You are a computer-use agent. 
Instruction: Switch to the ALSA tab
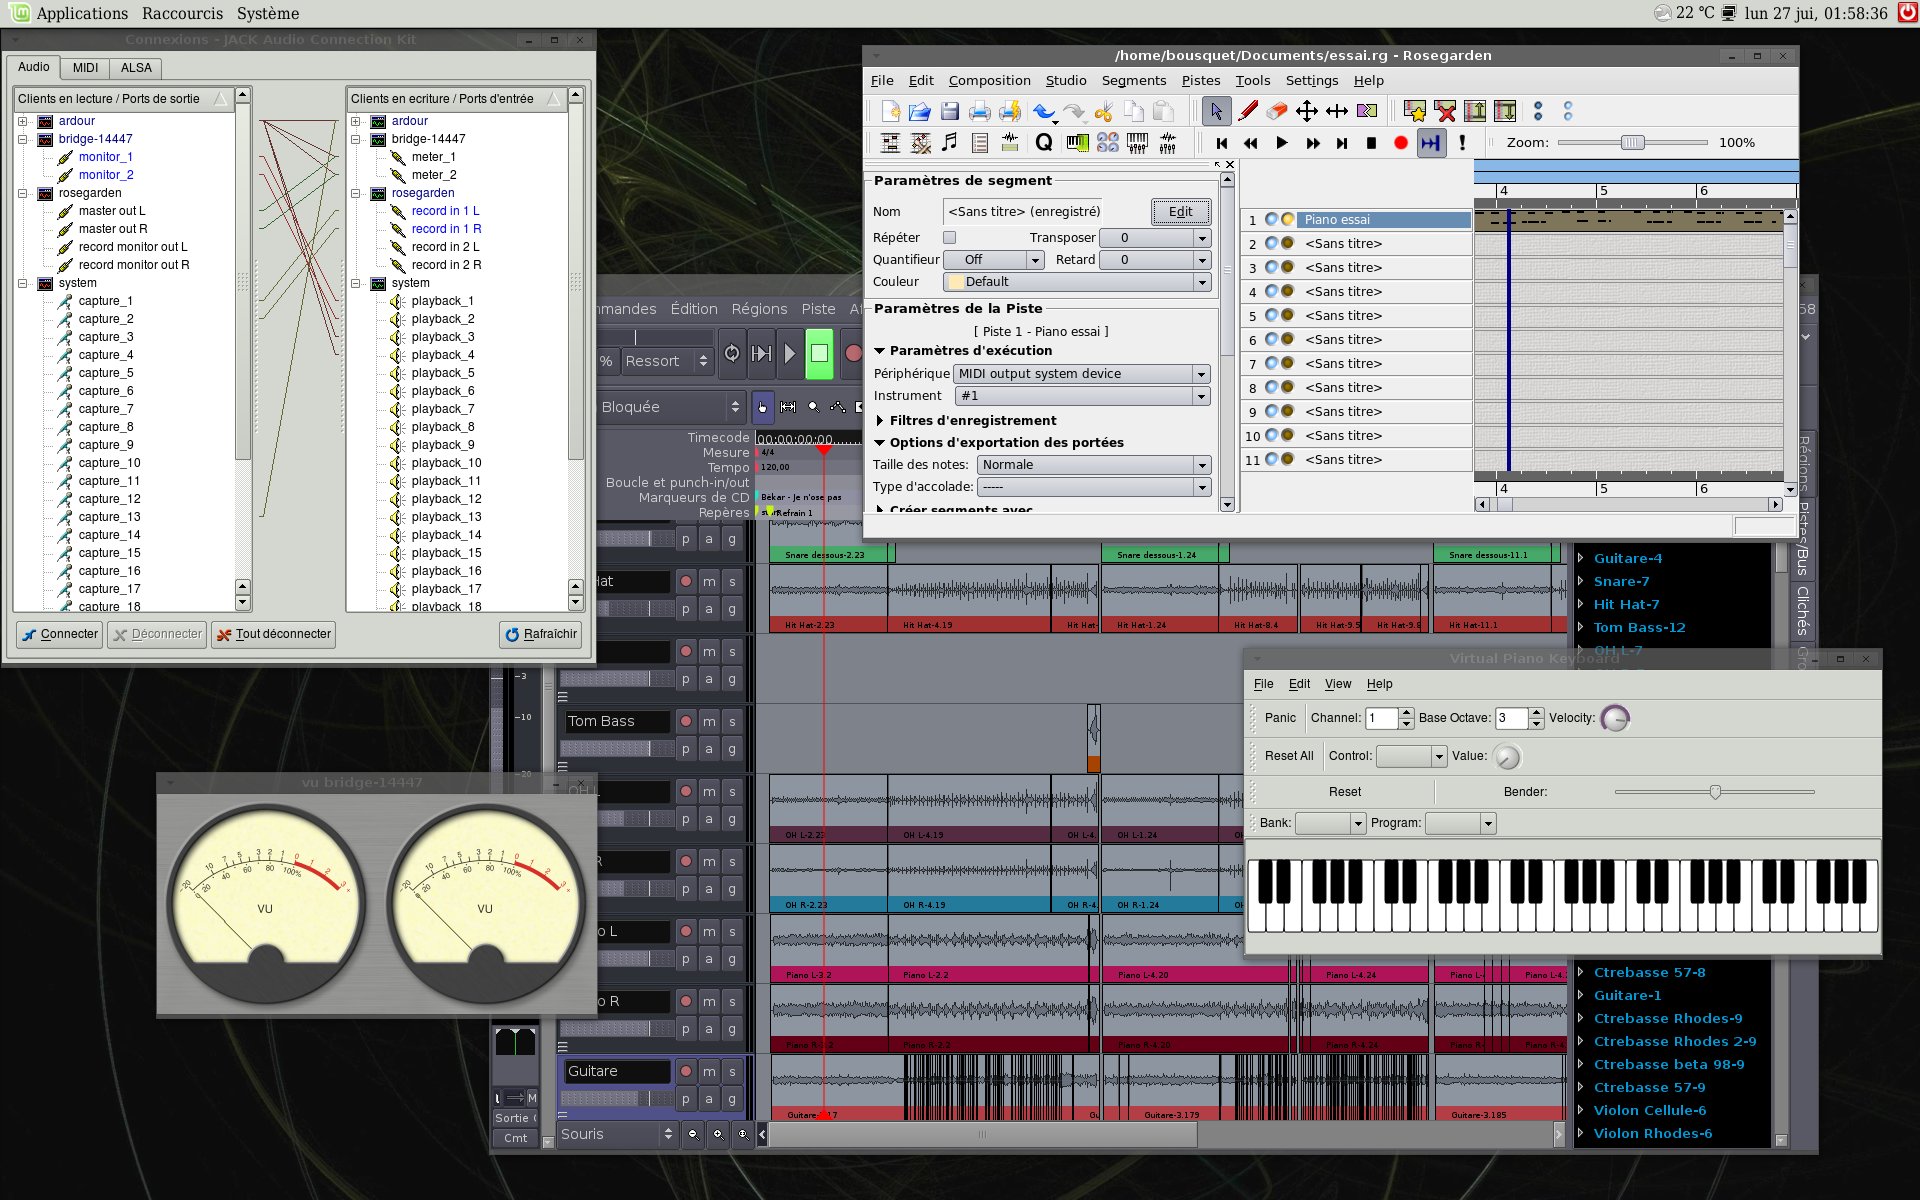click(x=136, y=68)
